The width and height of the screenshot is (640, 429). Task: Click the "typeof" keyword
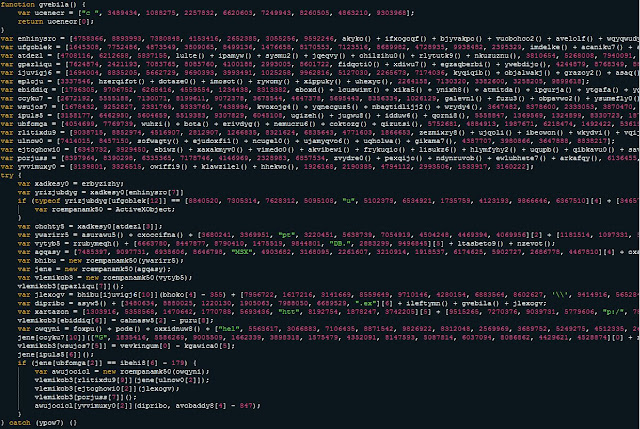(x=47, y=201)
